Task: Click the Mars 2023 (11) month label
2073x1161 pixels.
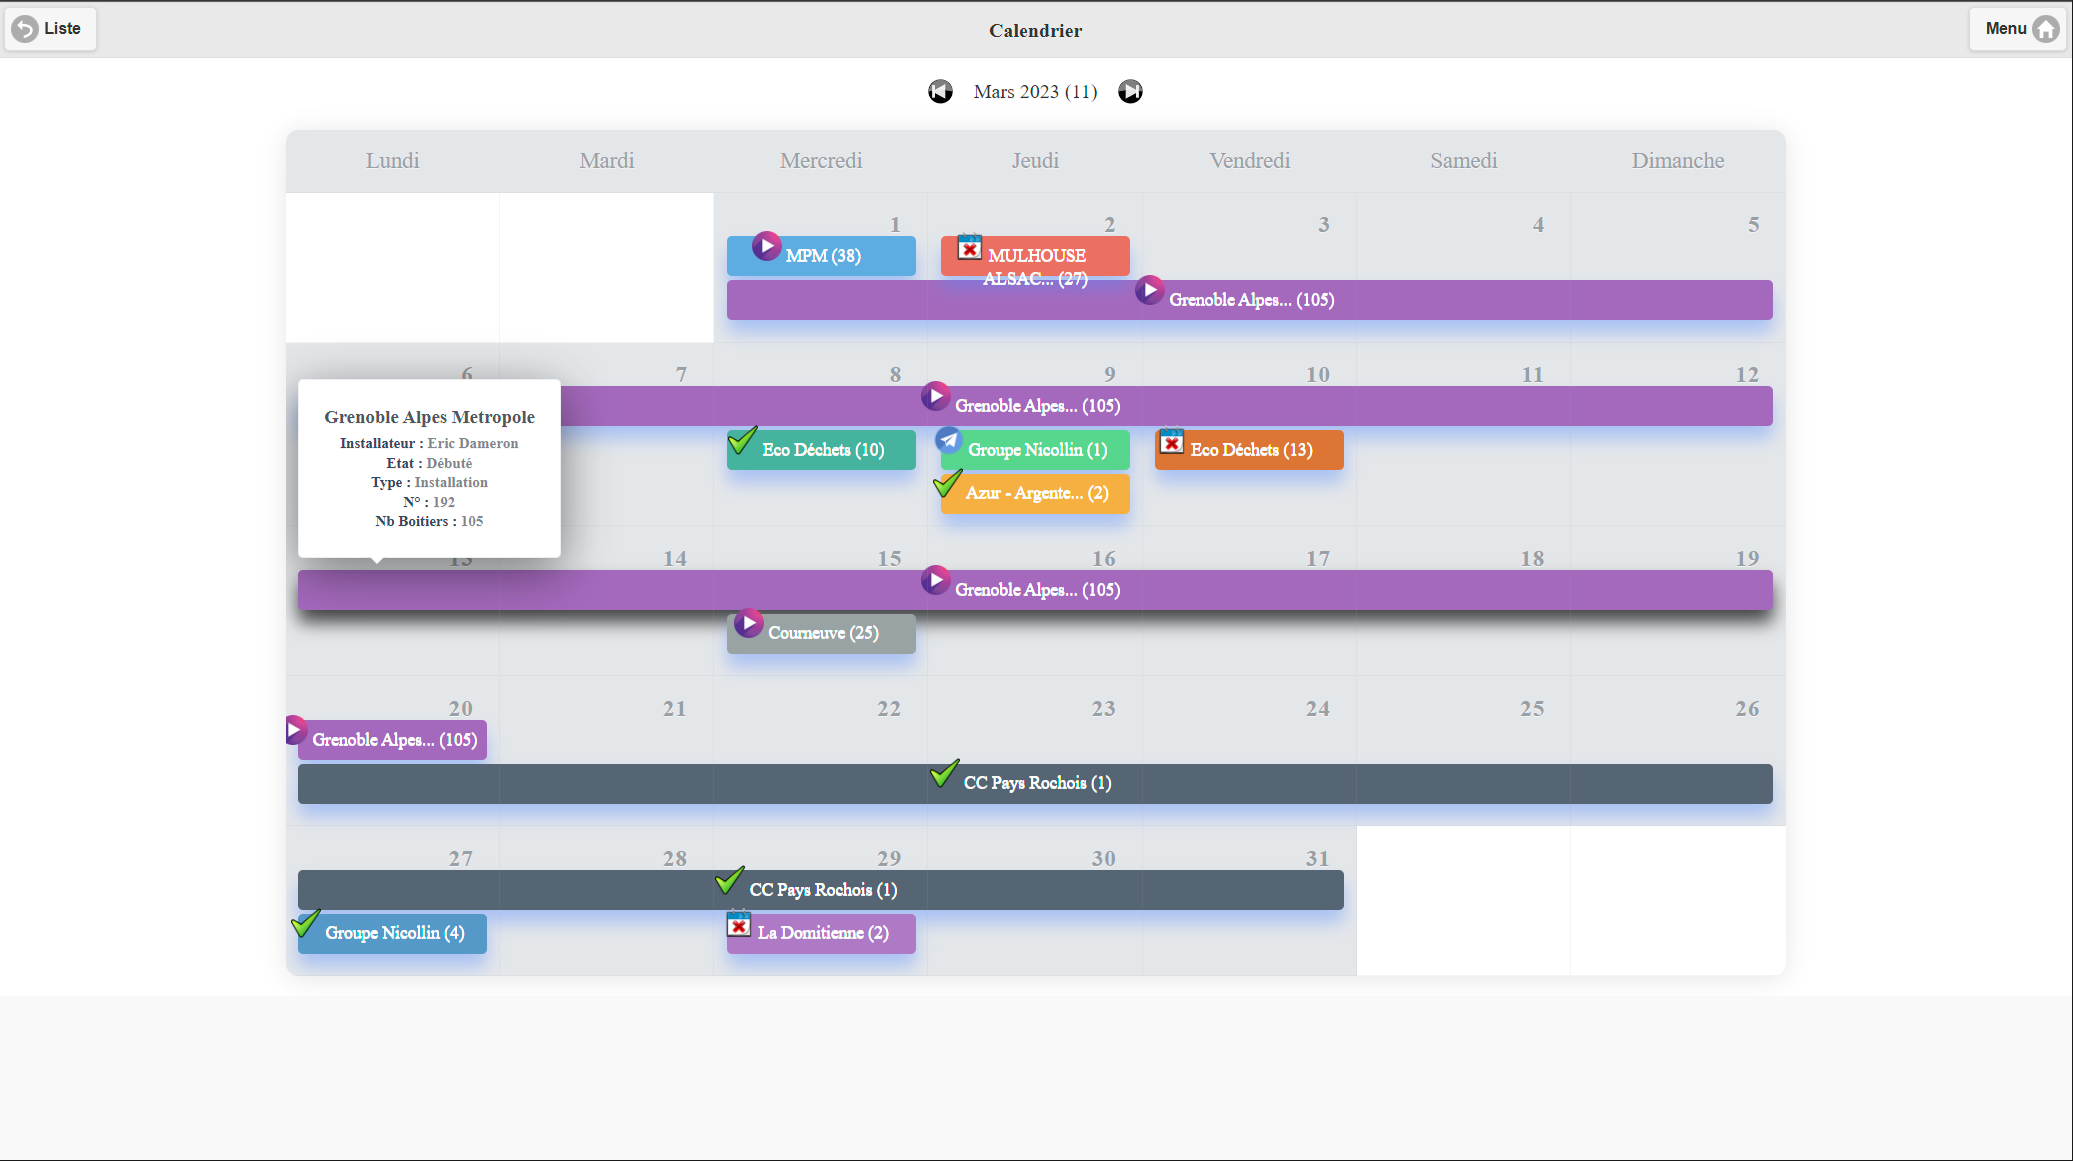Action: 1035,92
